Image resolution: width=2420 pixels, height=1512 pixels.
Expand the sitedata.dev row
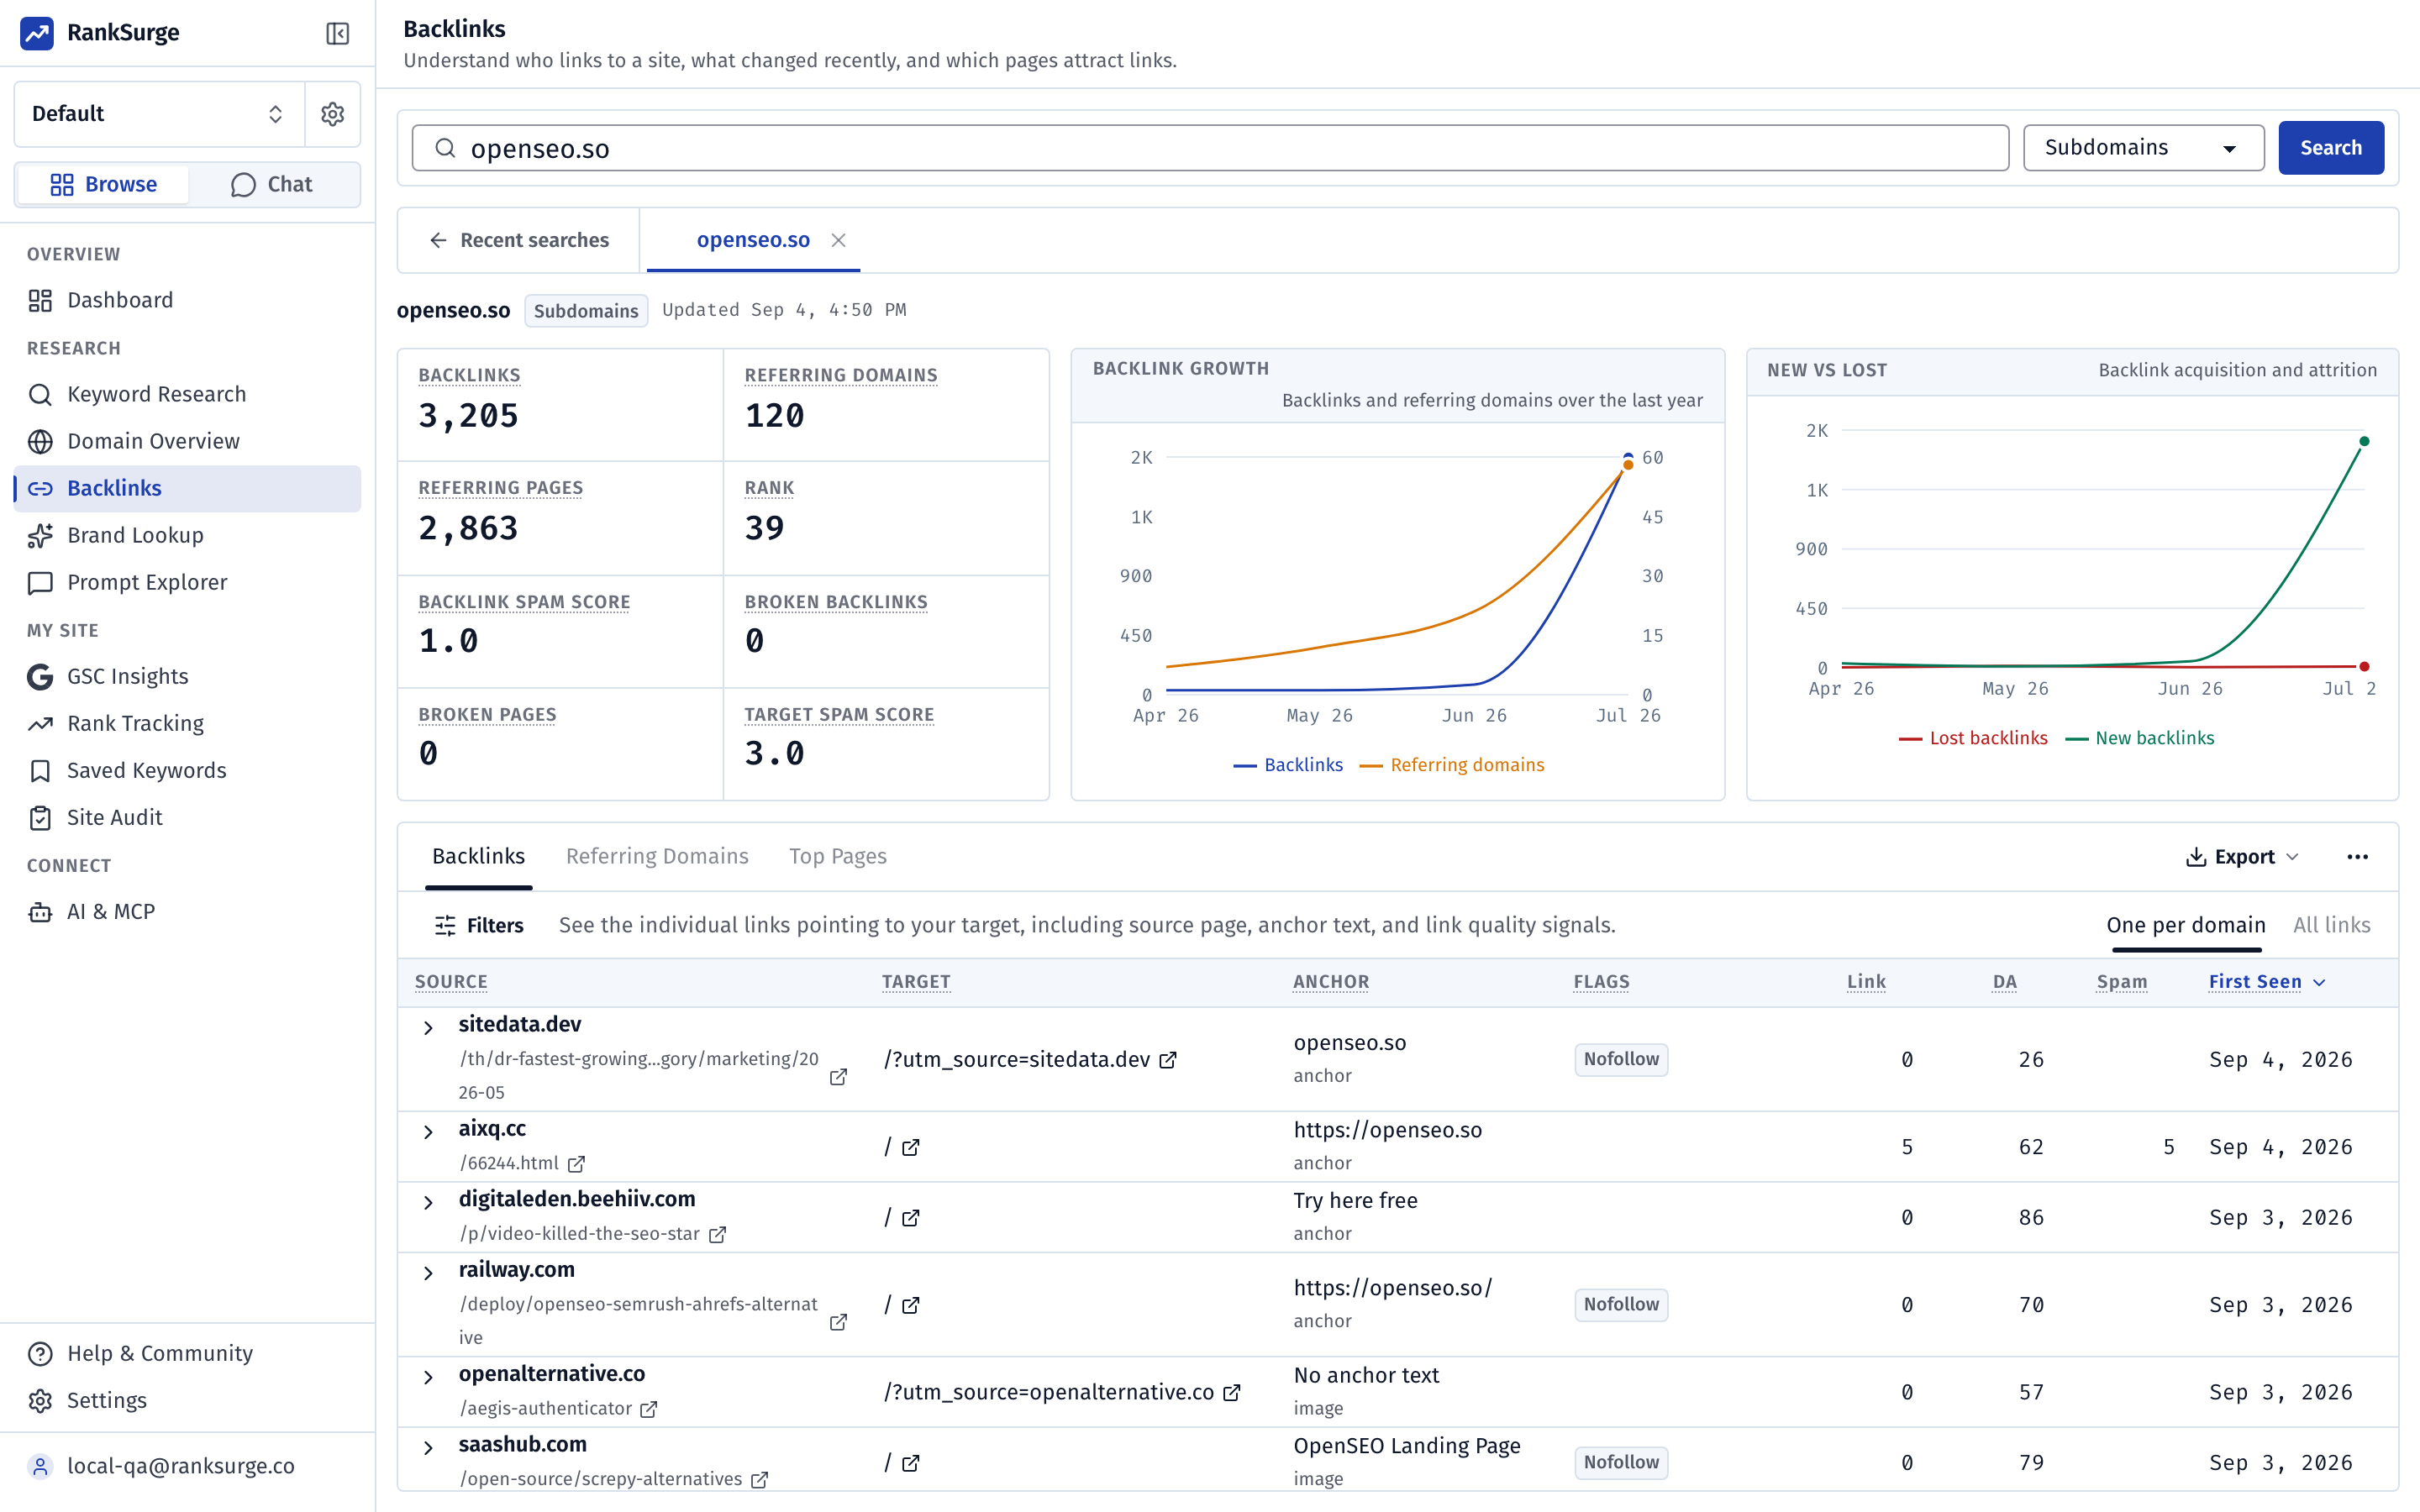coord(428,1028)
